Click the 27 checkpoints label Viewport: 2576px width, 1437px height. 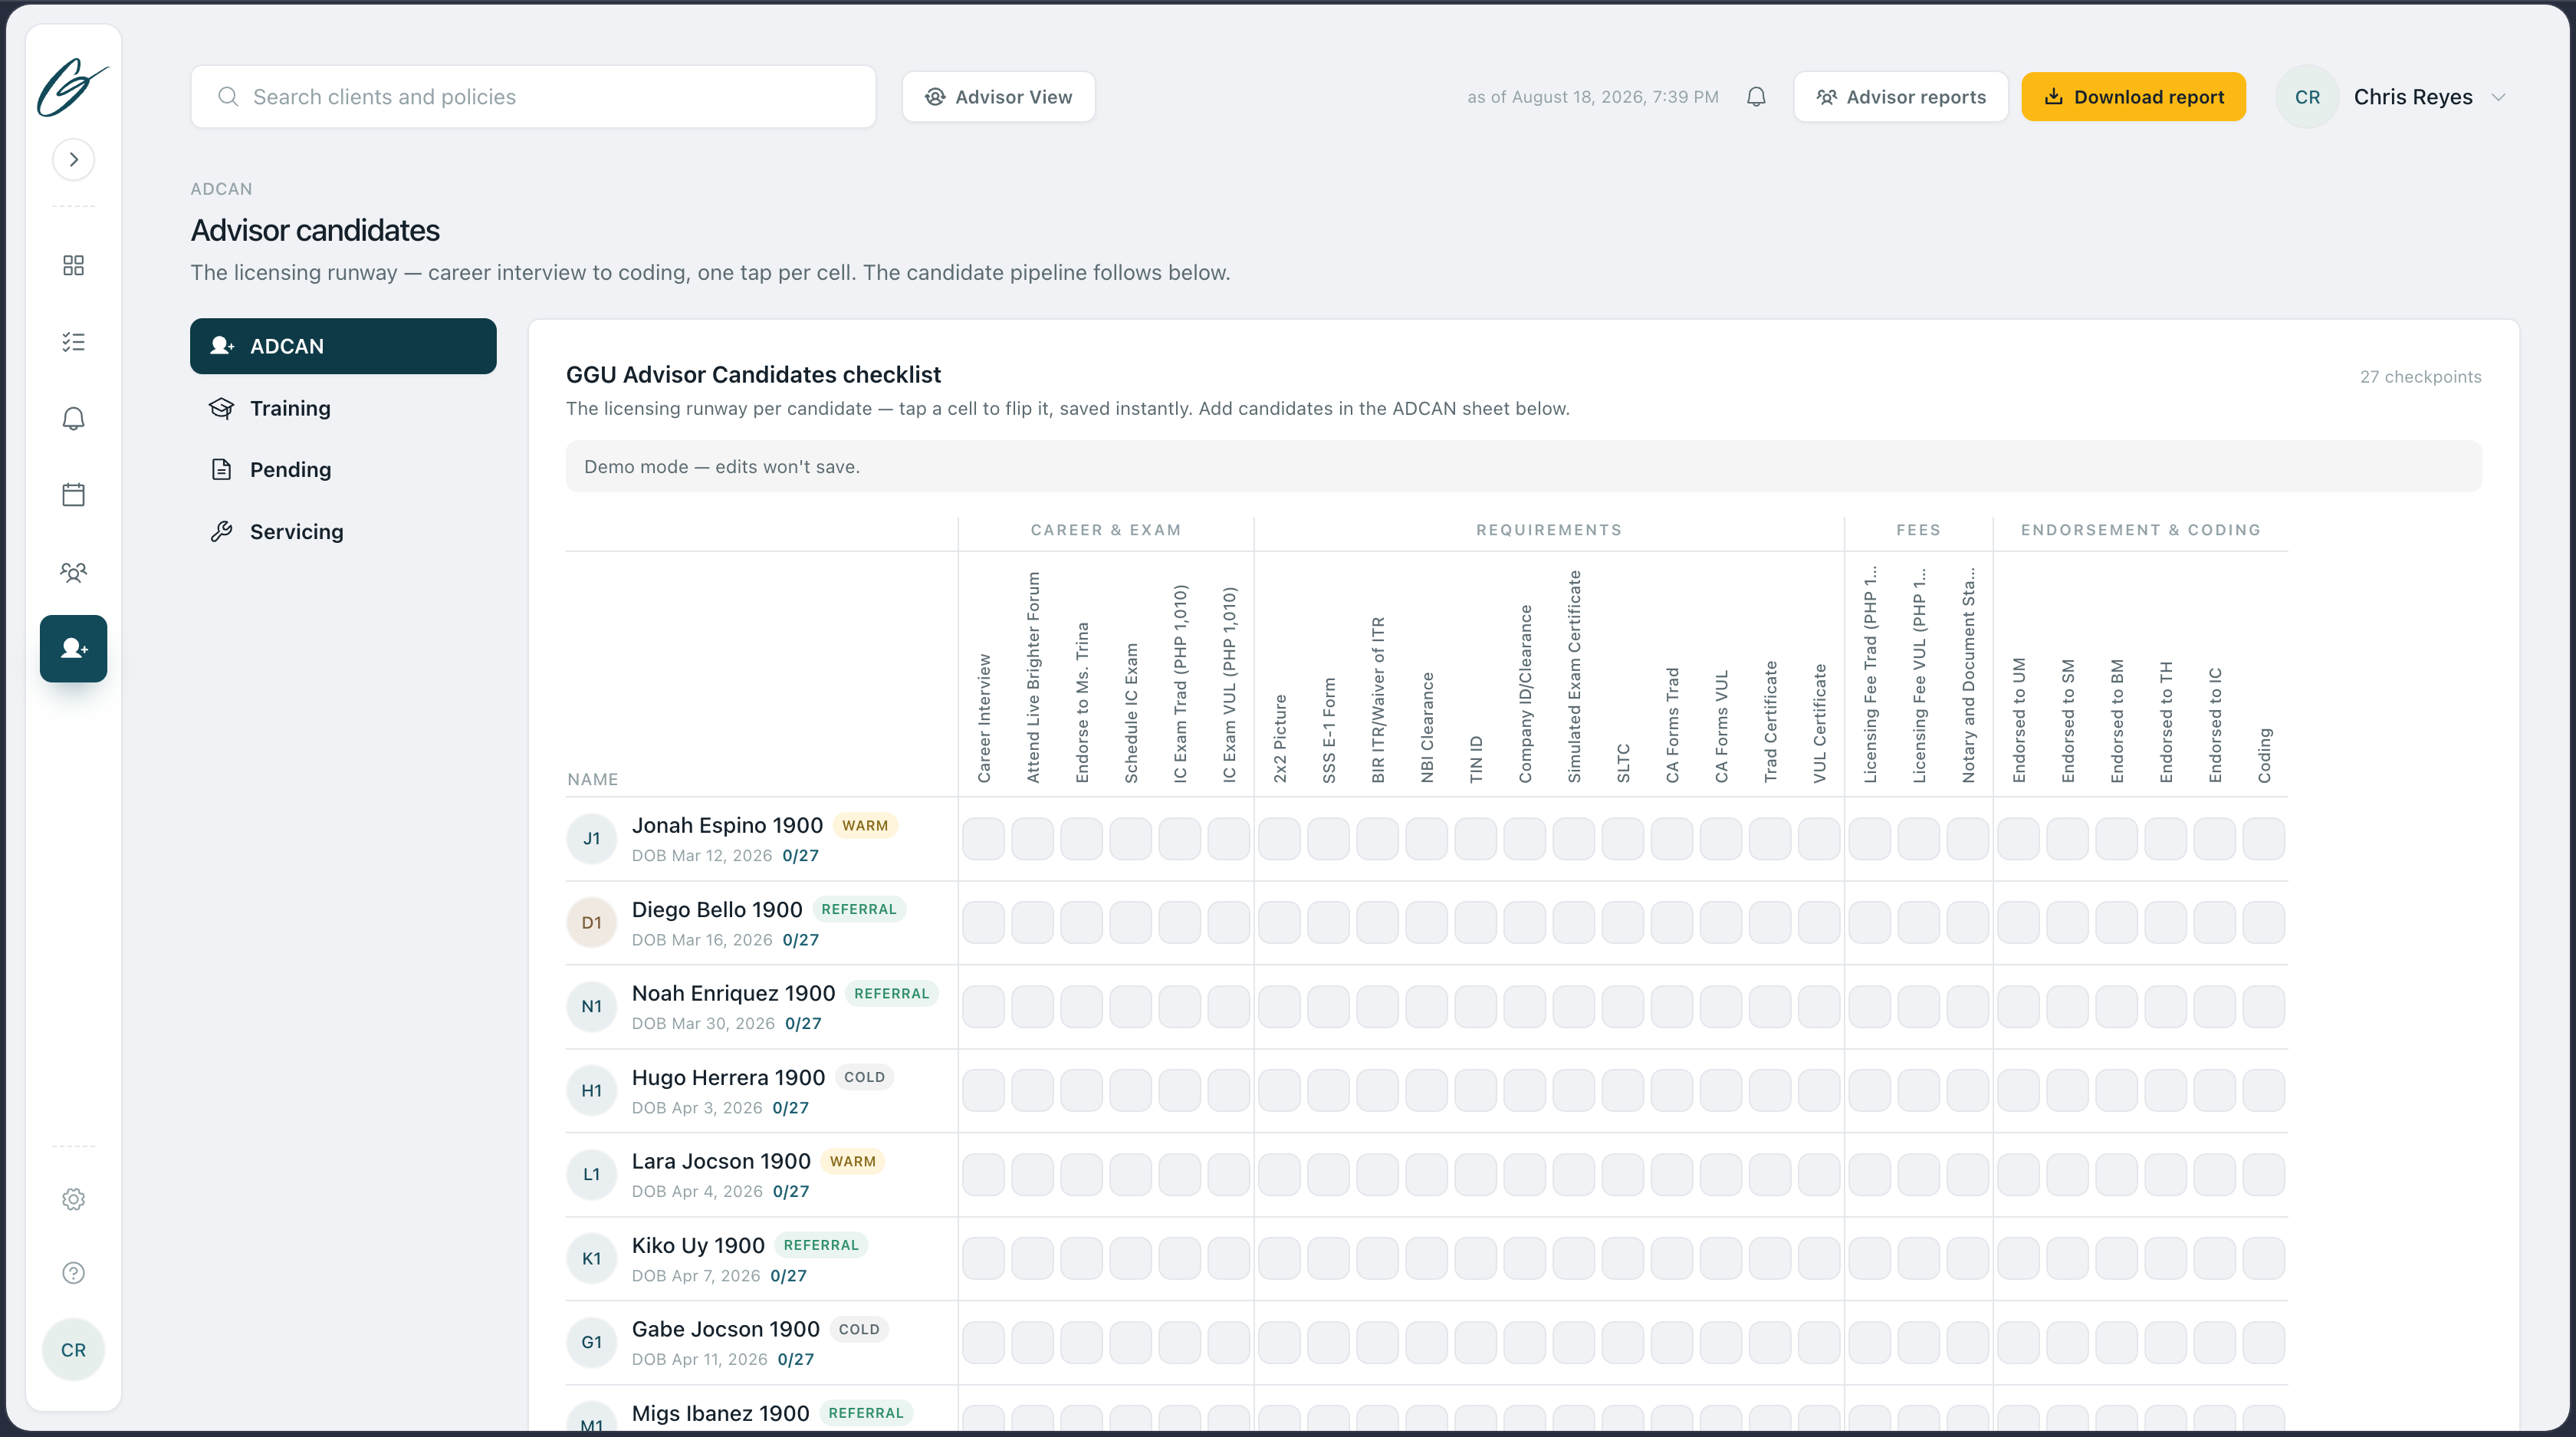coord(2420,377)
